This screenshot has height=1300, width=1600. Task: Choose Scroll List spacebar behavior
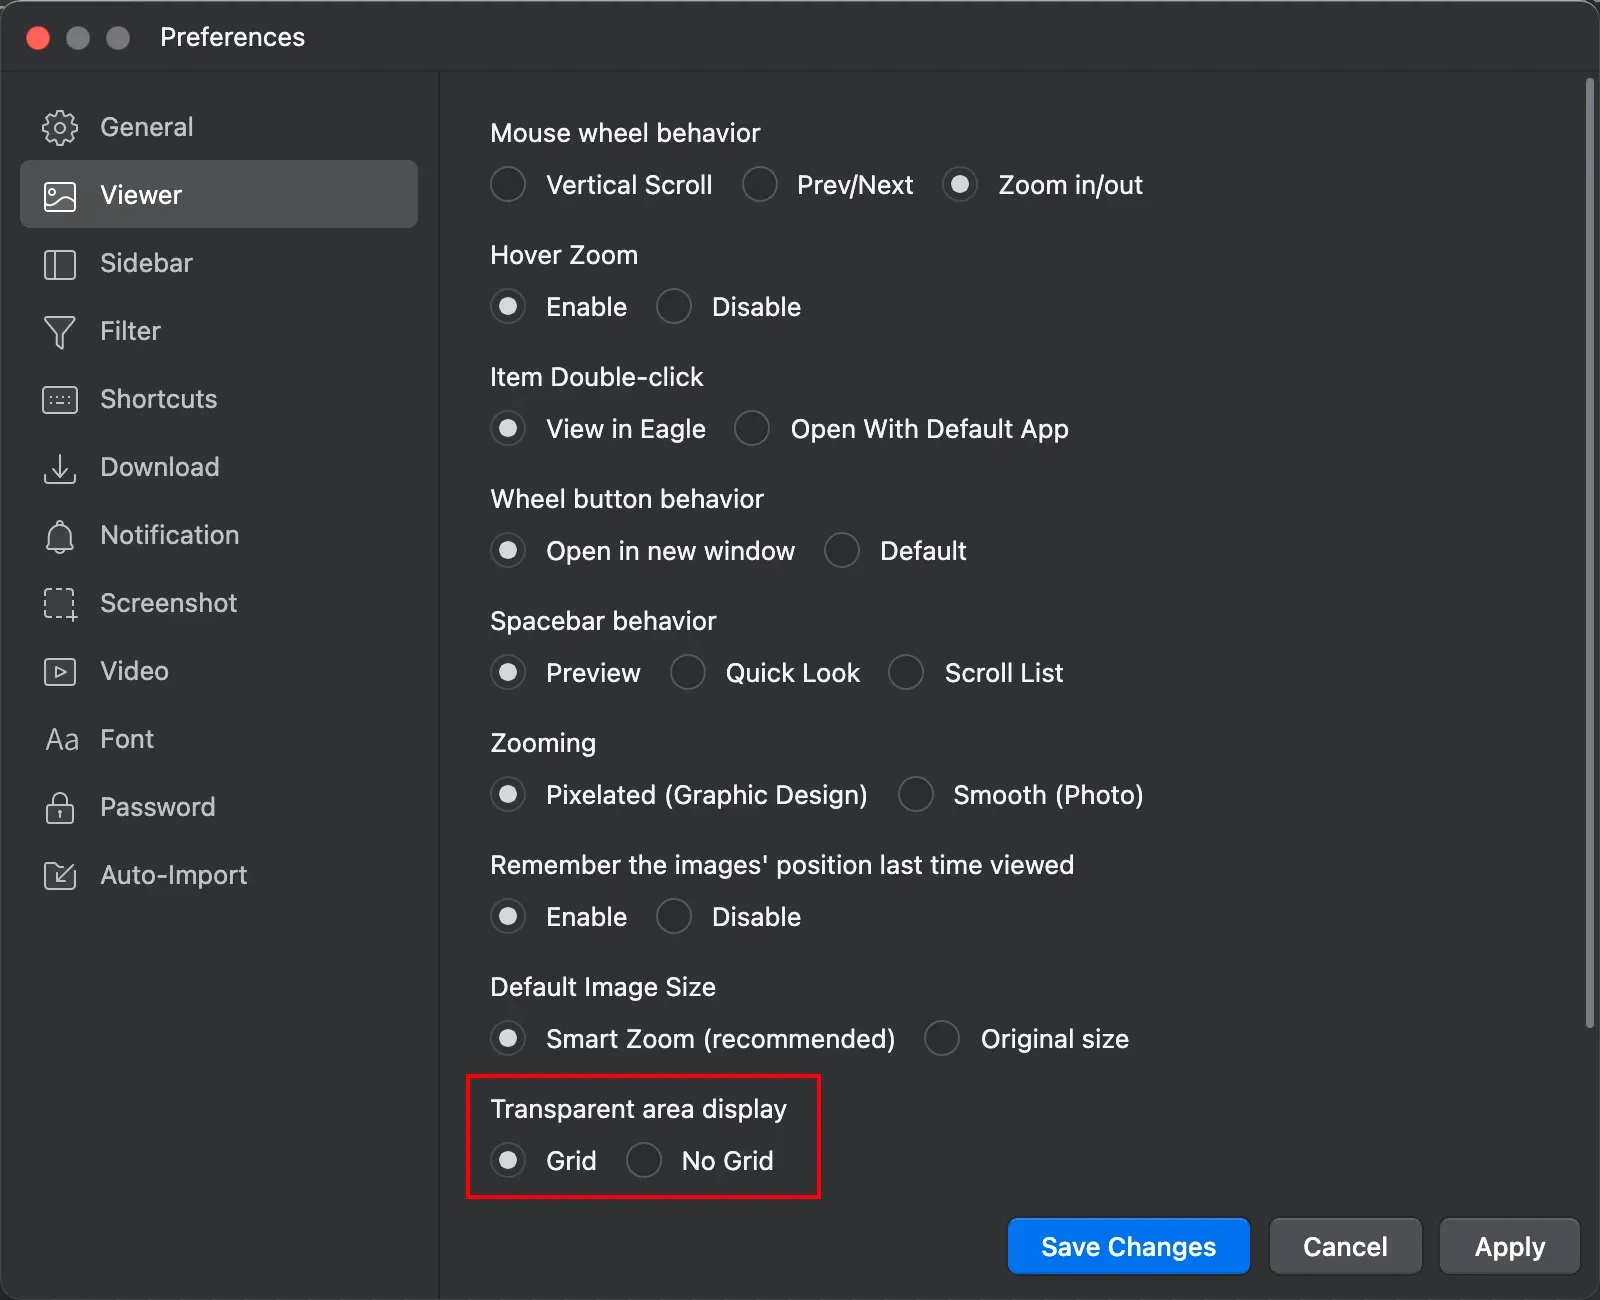point(907,673)
